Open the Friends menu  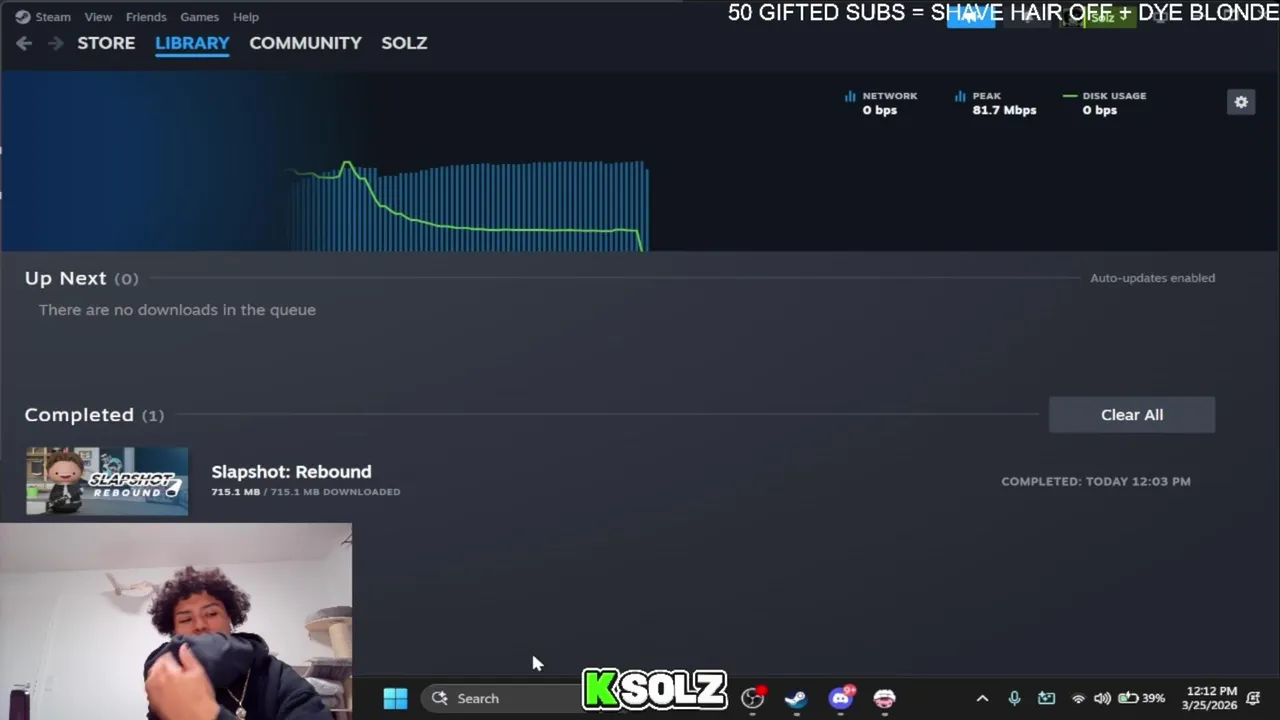click(146, 17)
